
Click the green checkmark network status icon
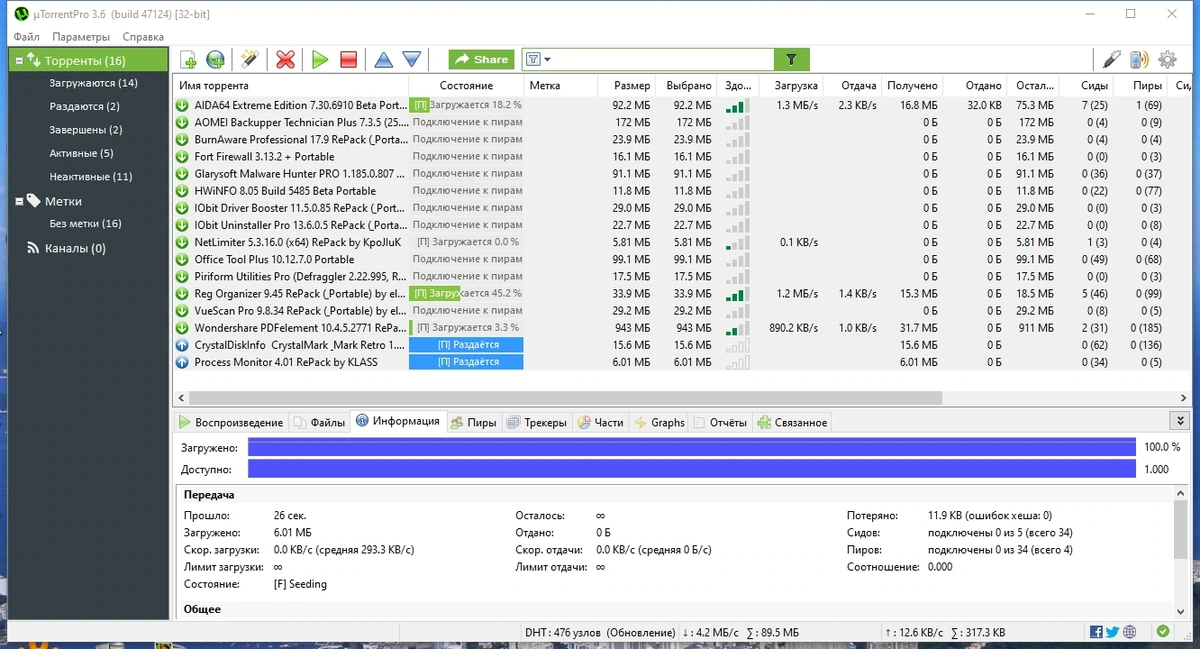1162,632
